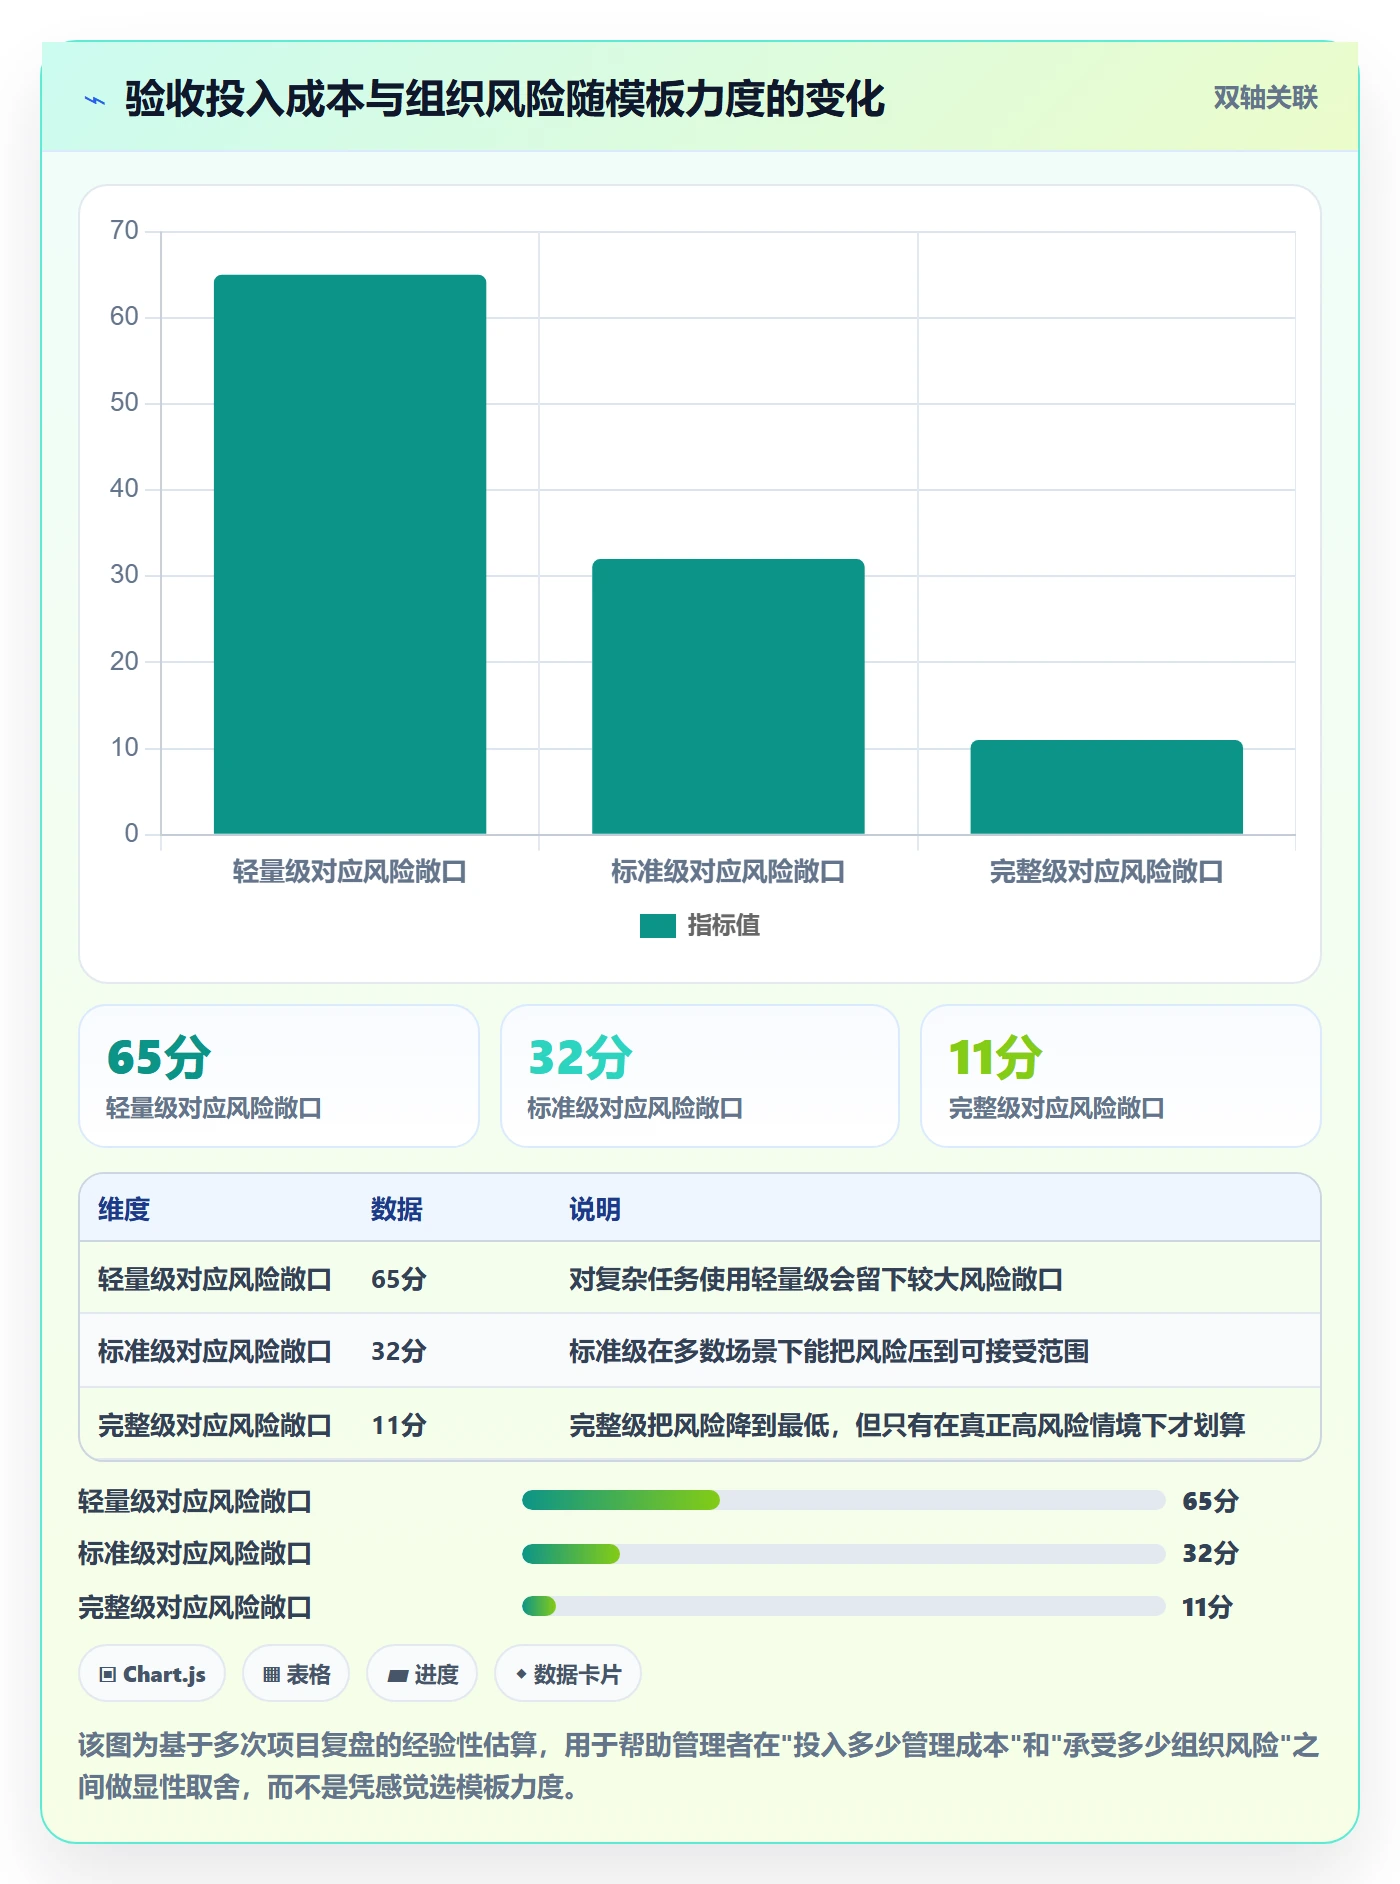Screen dimensions: 1400x1884
Task: Click the 11分 value beside the progress bar
Action: [1207, 1607]
